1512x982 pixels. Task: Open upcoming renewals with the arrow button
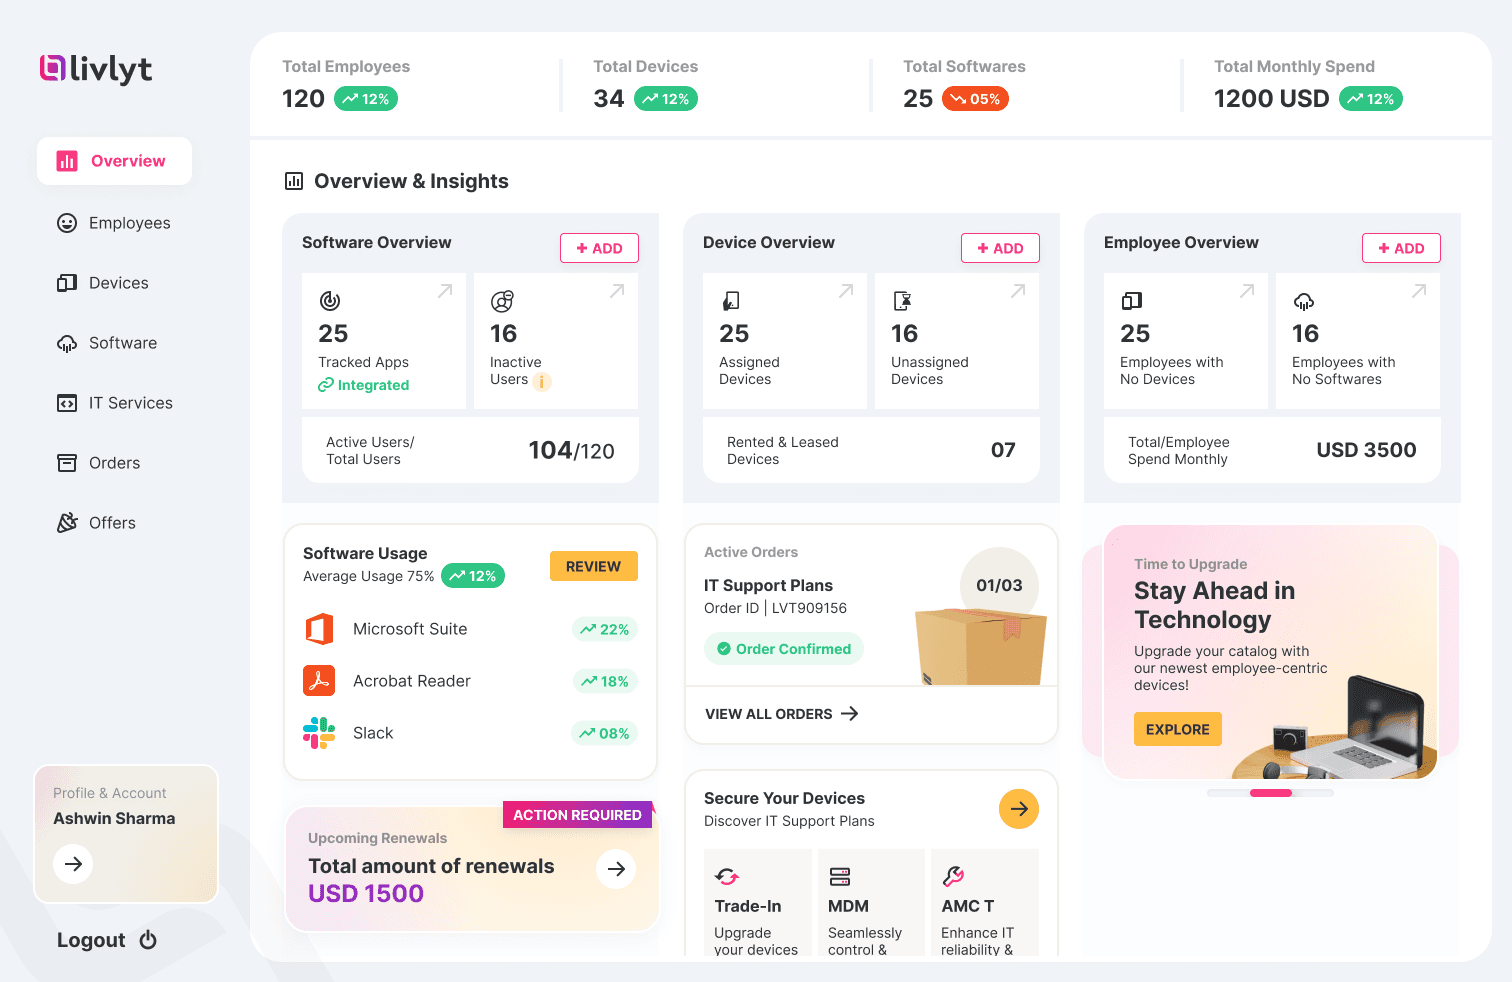tap(616, 869)
